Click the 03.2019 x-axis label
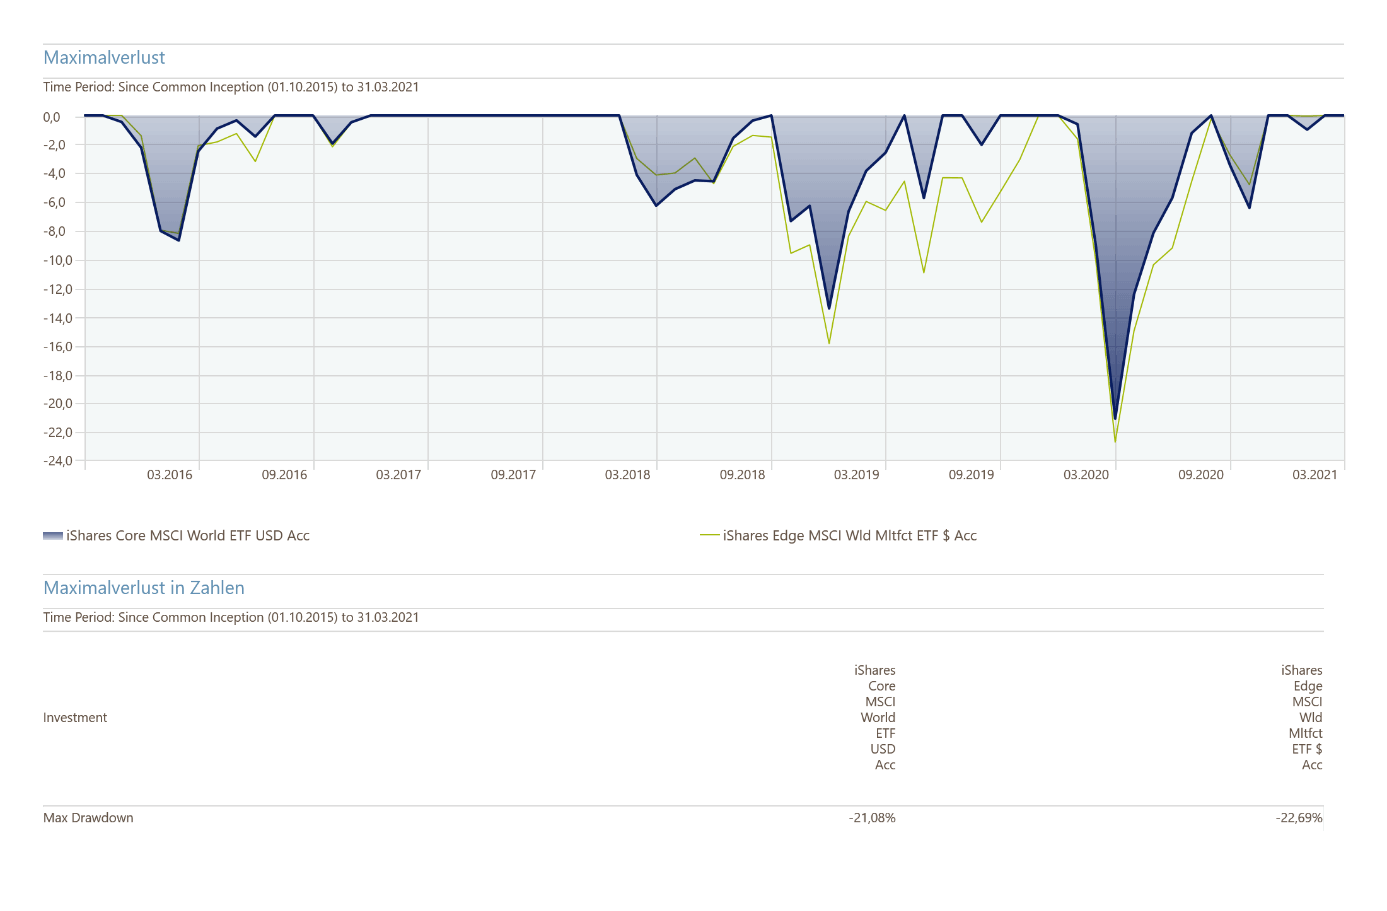This screenshot has height=911, width=1387. click(857, 475)
